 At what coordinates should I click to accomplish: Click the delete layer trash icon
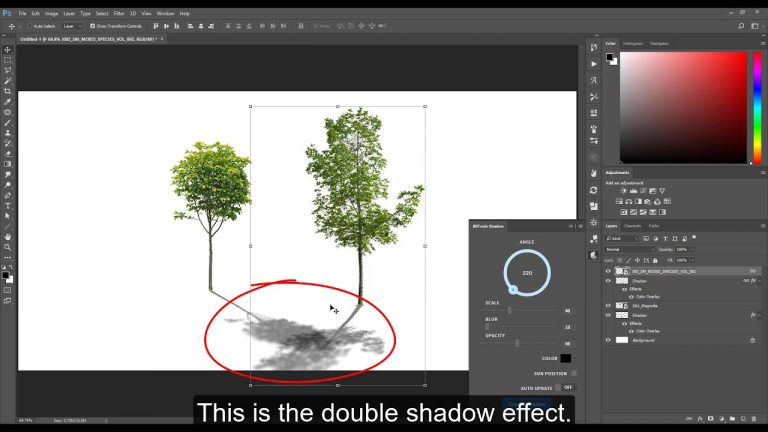753,418
